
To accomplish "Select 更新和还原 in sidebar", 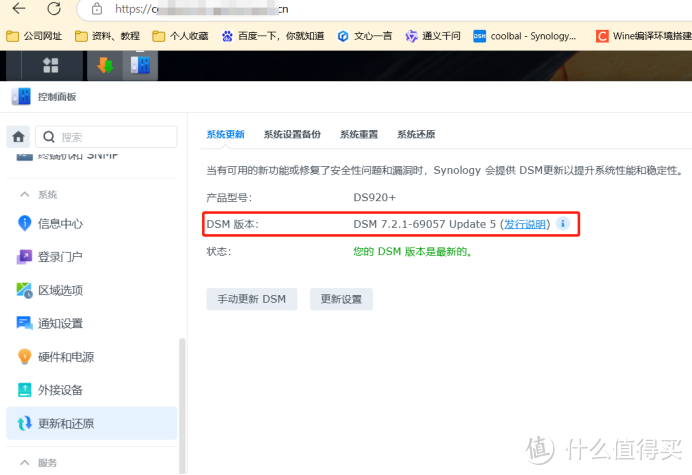I will [x=92, y=423].
